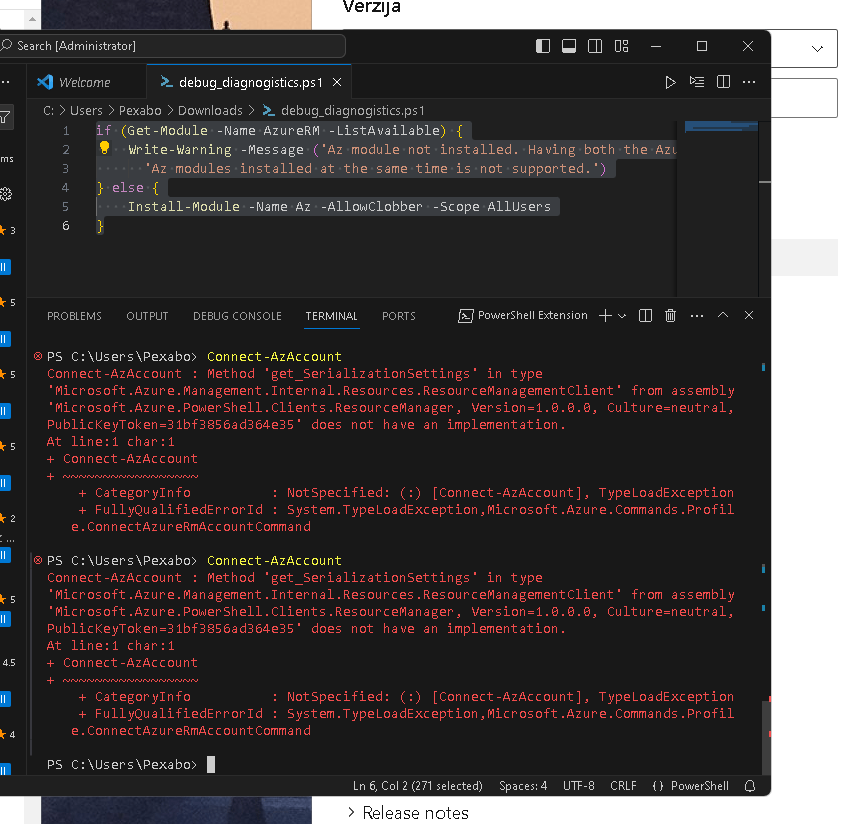
Task: Click the Run Selection icon in editor toolbar
Action: coord(697,82)
